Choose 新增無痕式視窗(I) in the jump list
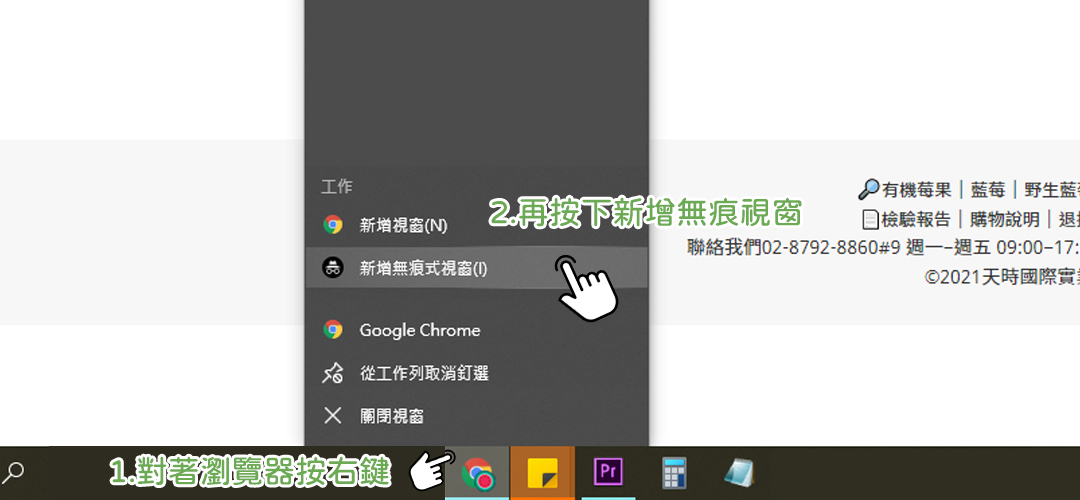The image size is (1080, 500). click(x=476, y=267)
